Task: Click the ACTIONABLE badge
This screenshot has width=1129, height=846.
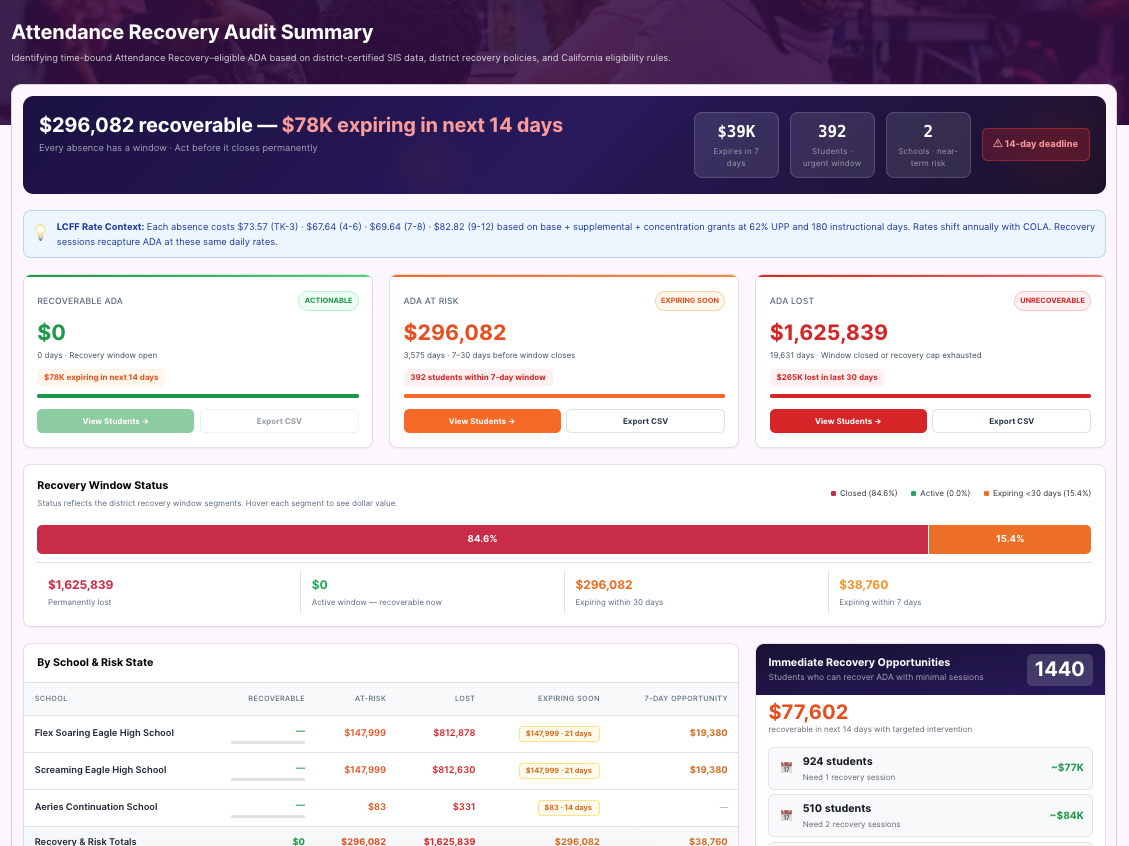Action: (x=328, y=301)
